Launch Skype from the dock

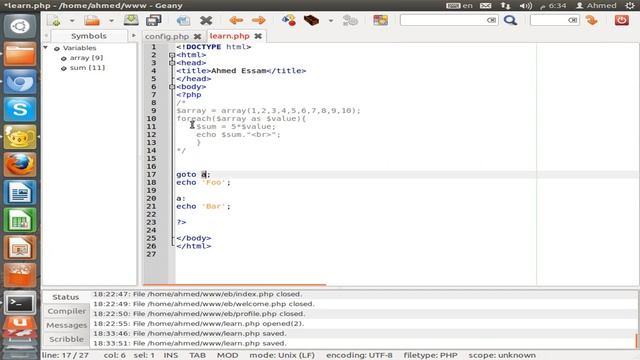pos(20,109)
